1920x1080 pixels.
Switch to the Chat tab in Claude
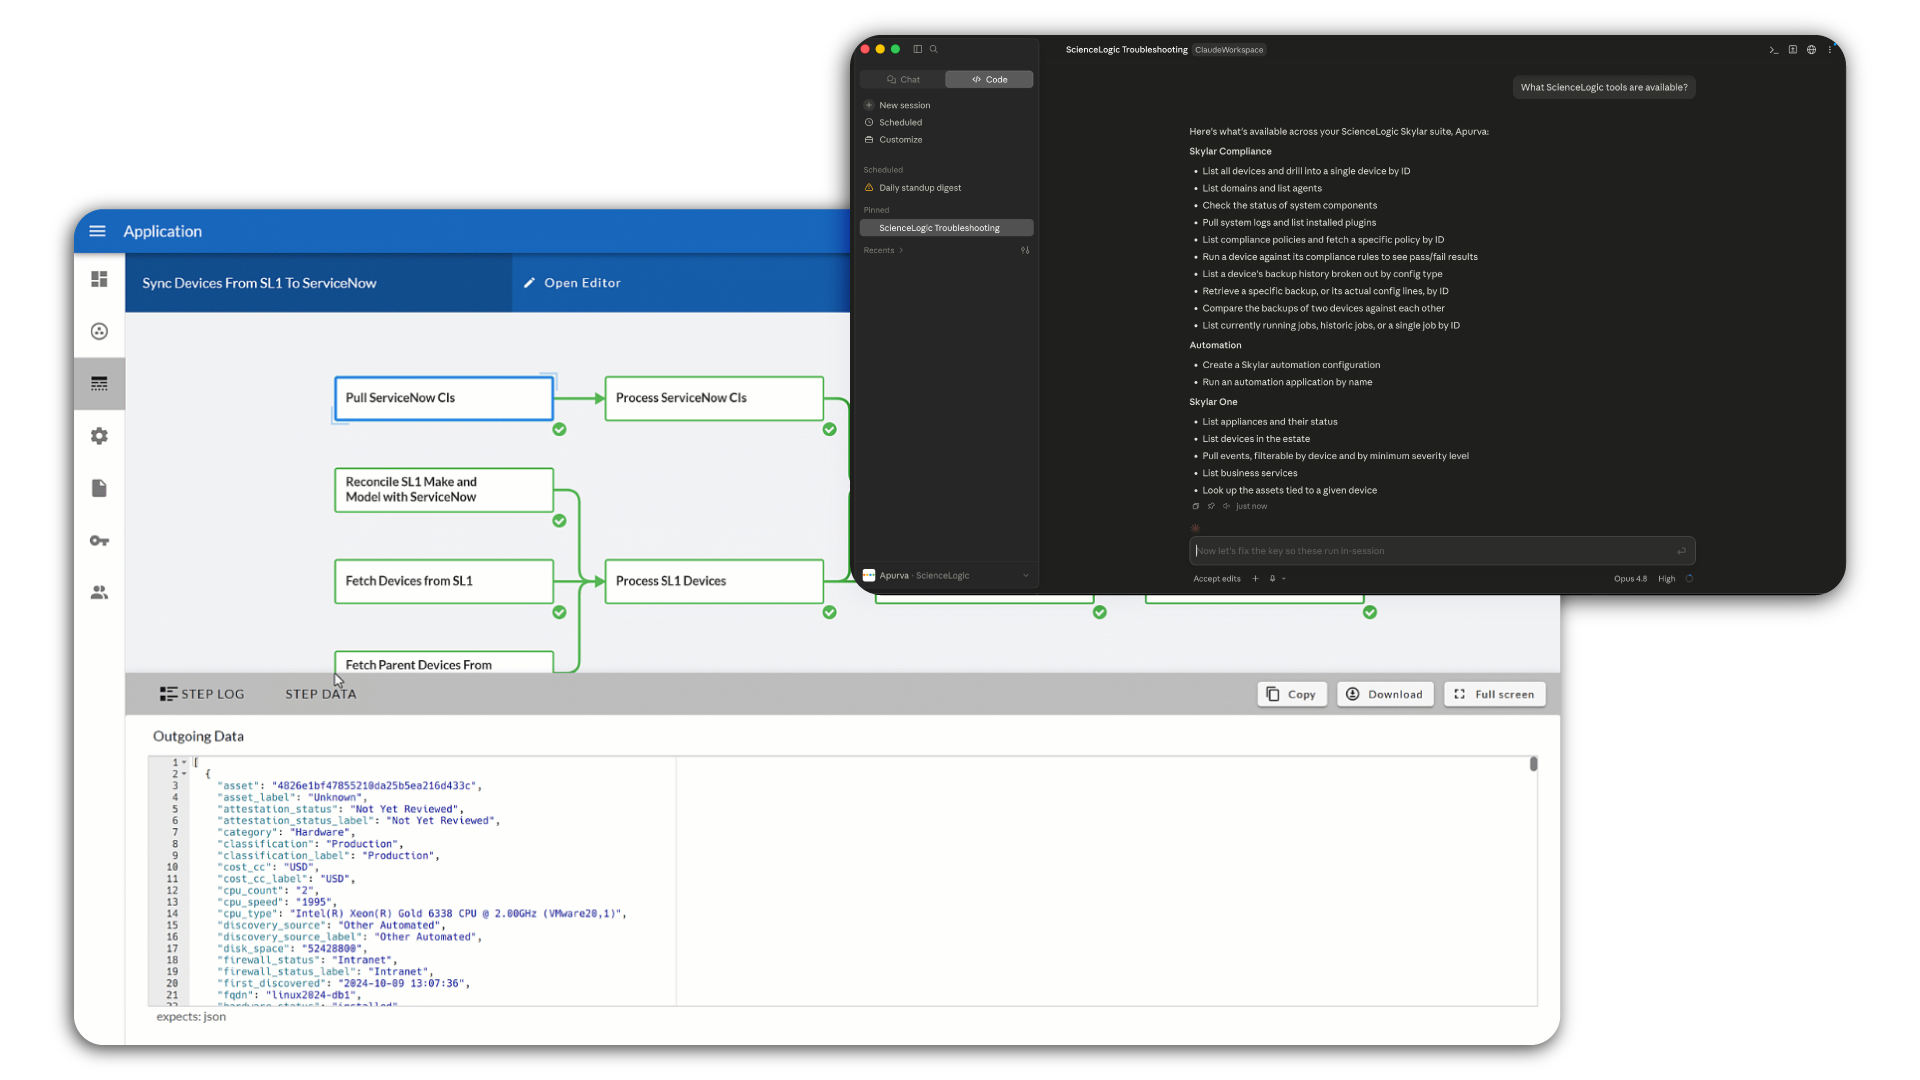pyautogui.click(x=903, y=79)
